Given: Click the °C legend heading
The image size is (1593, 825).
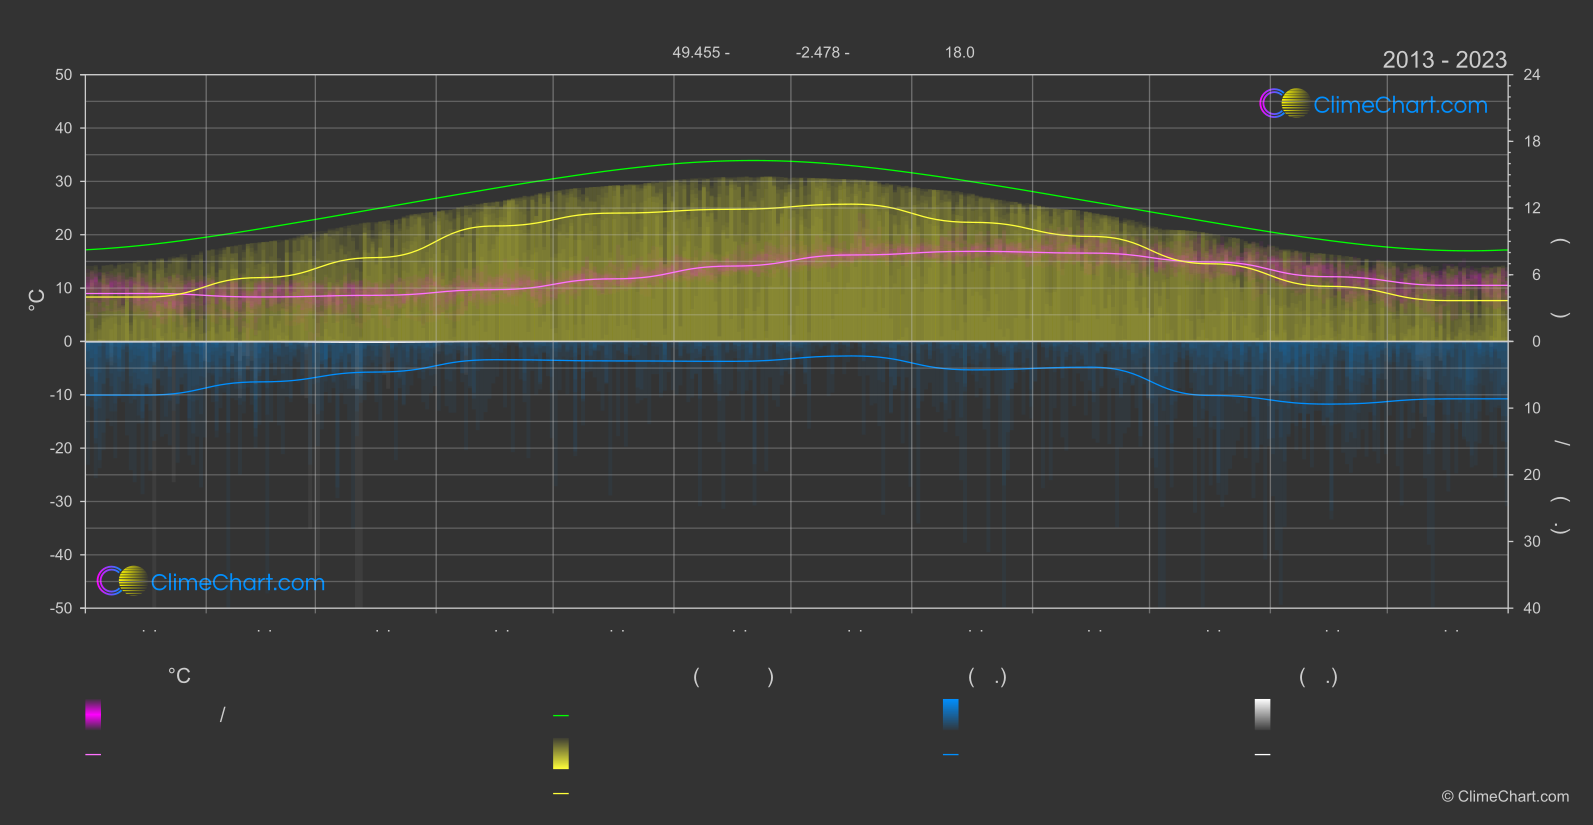Looking at the screenshot, I should (179, 677).
